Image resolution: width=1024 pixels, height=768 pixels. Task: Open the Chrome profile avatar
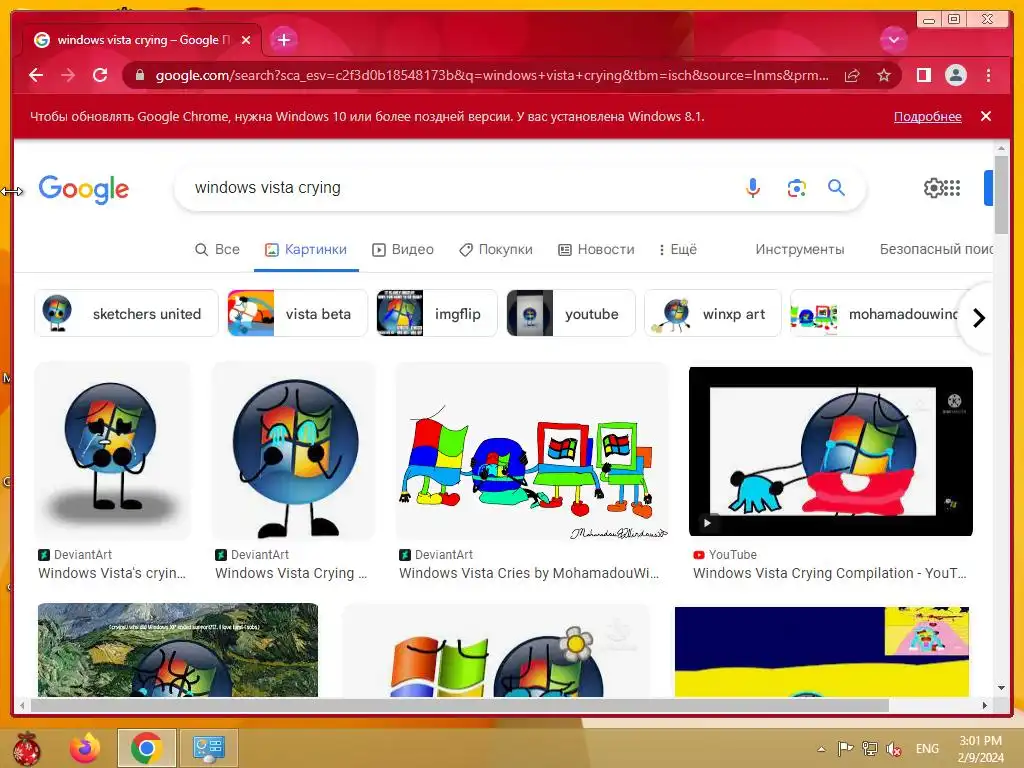955,75
